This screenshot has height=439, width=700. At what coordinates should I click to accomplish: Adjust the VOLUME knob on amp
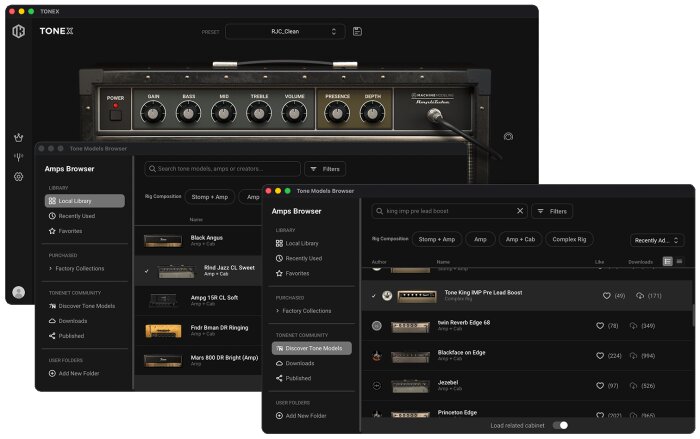pos(294,113)
